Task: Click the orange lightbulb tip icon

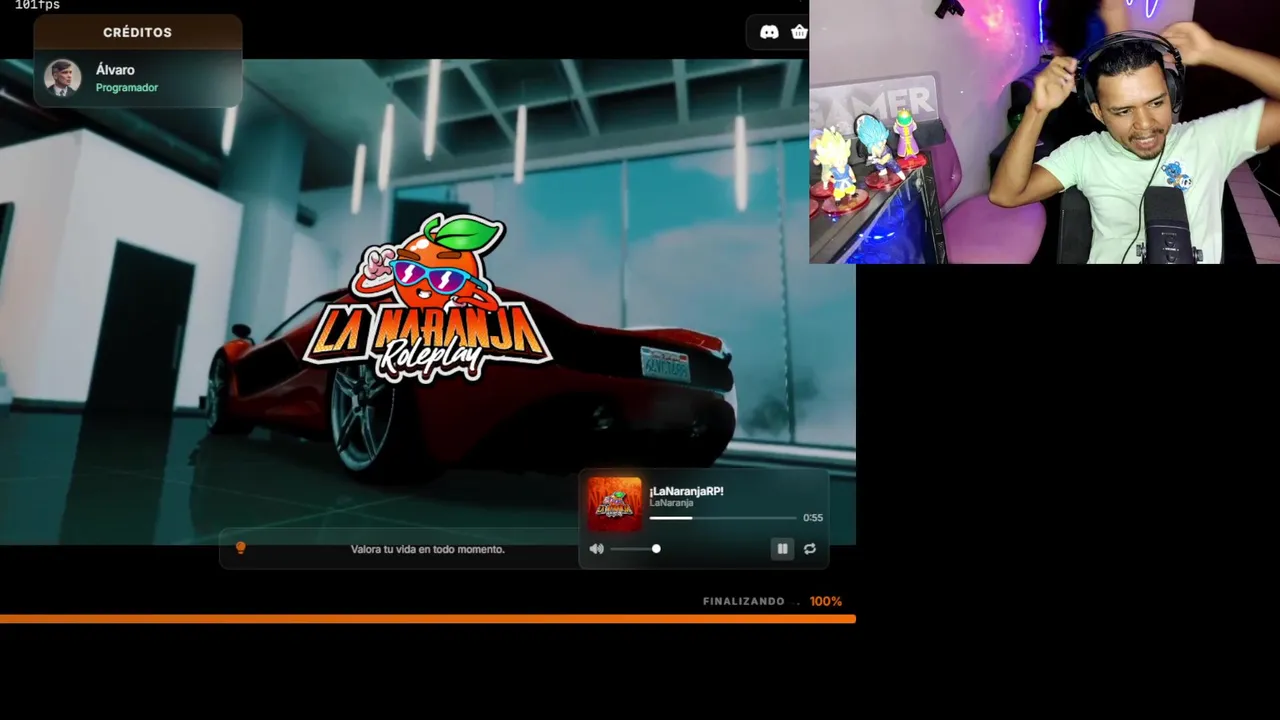Action: (240, 548)
